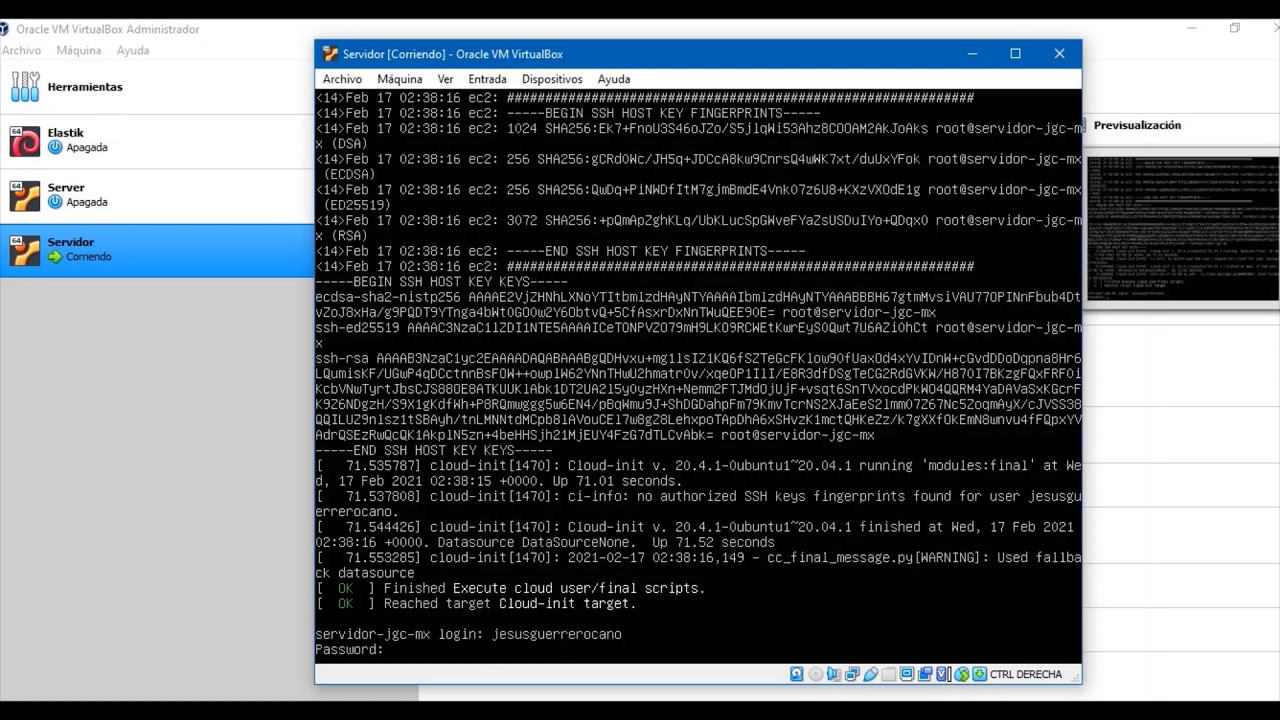
Task: Select Herramientas in the Manager sidebar
Action: 157,87
